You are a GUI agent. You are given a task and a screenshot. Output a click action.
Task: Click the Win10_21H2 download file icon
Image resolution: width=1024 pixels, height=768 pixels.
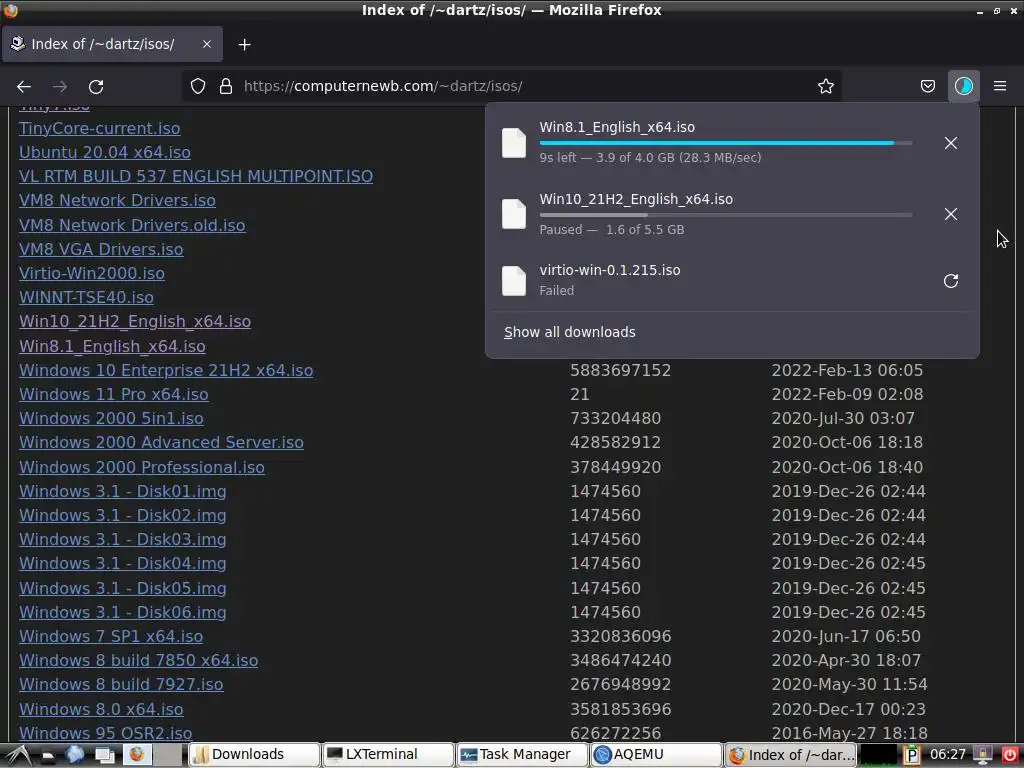(513, 214)
